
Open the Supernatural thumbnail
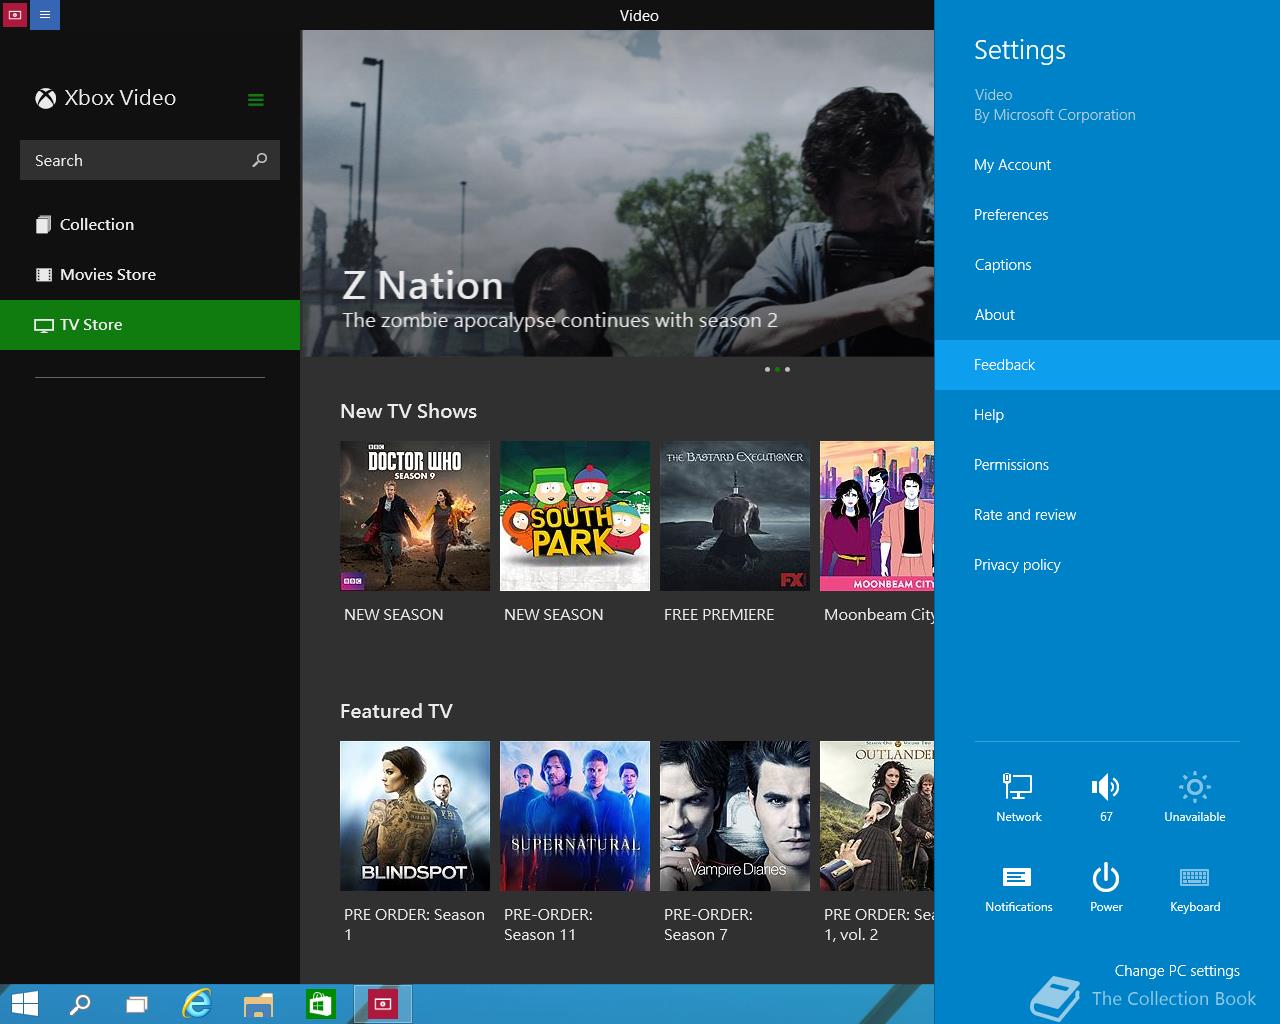[x=575, y=816]
